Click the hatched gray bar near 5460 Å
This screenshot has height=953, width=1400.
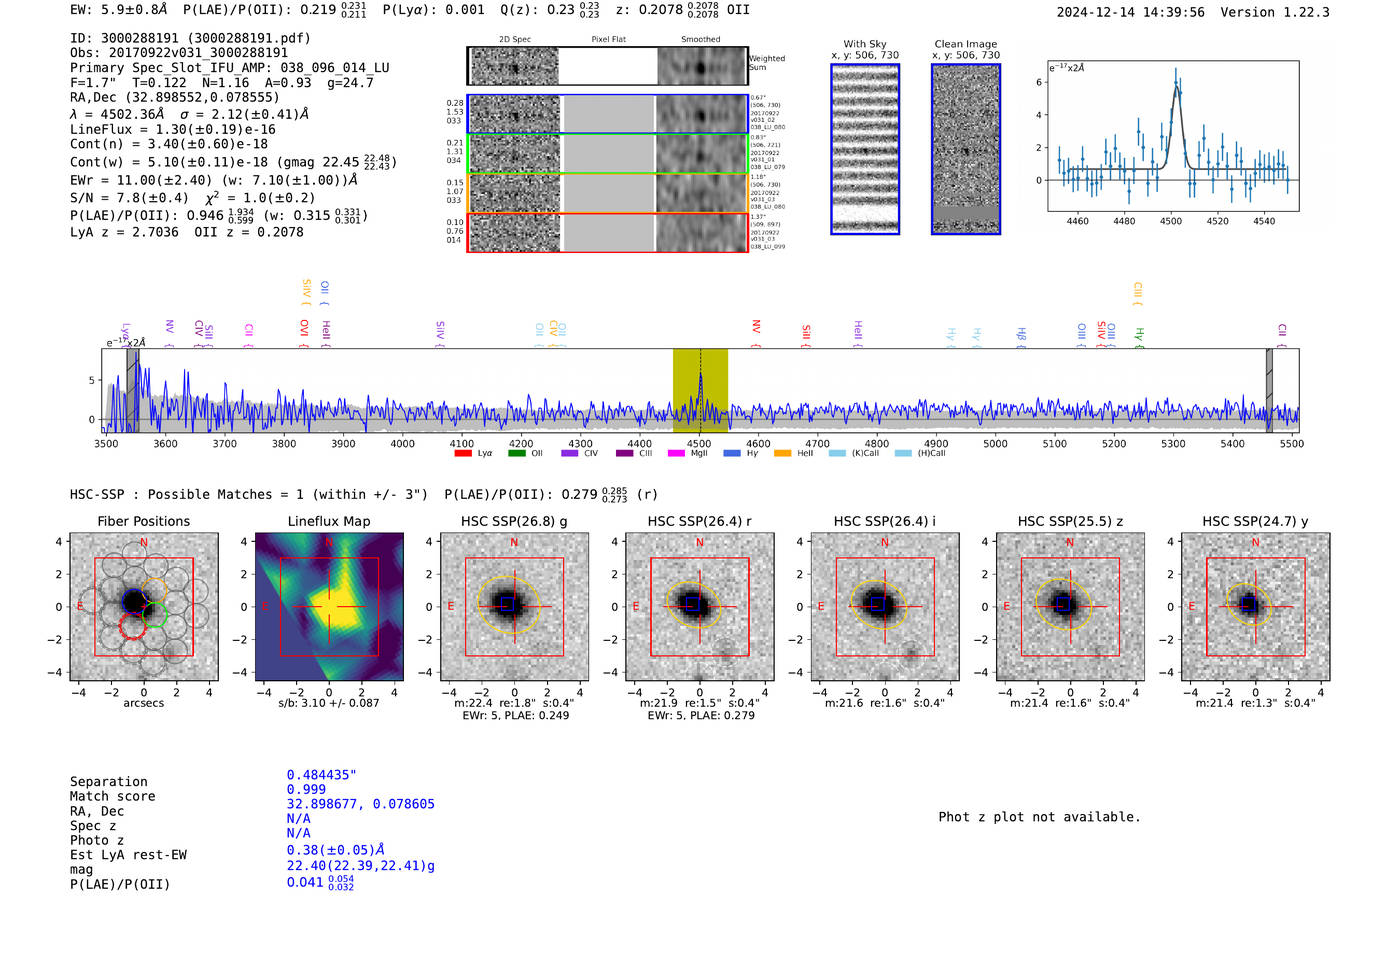coord(1269,390)
